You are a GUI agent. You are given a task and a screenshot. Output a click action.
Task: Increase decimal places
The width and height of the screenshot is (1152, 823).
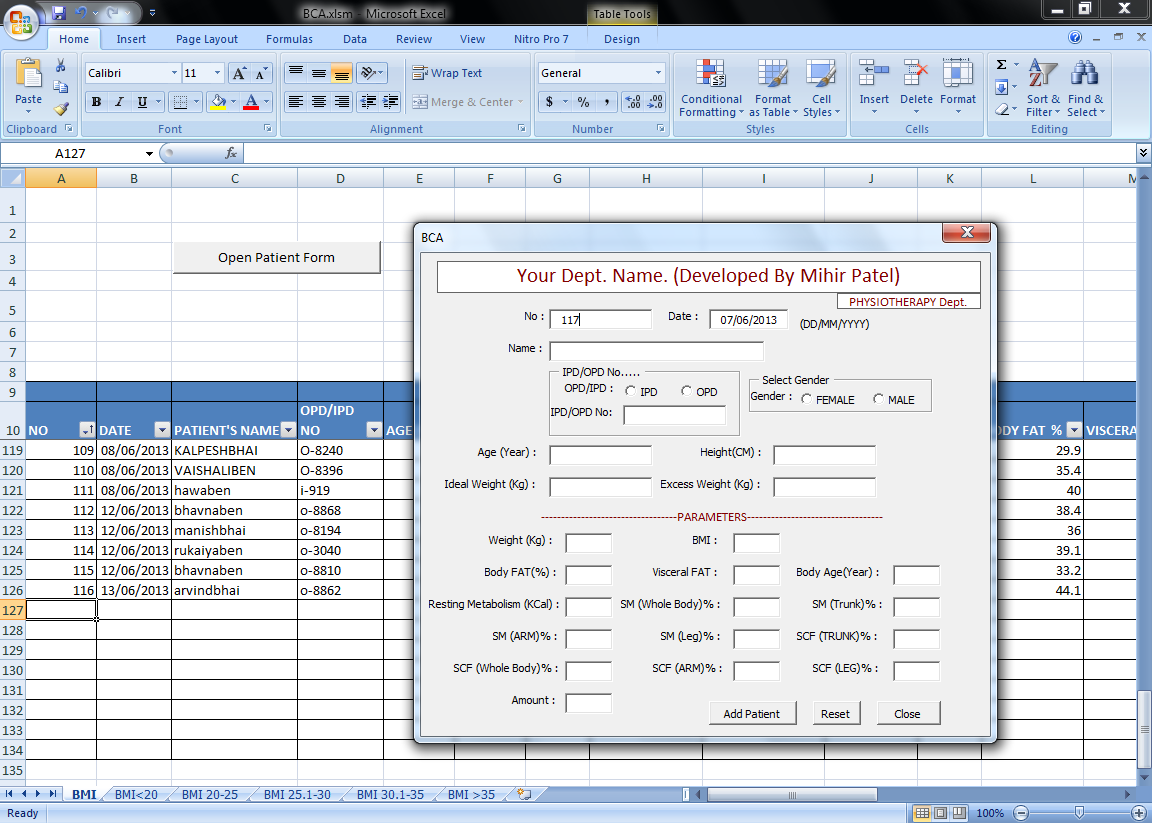(x=632, y=102)
